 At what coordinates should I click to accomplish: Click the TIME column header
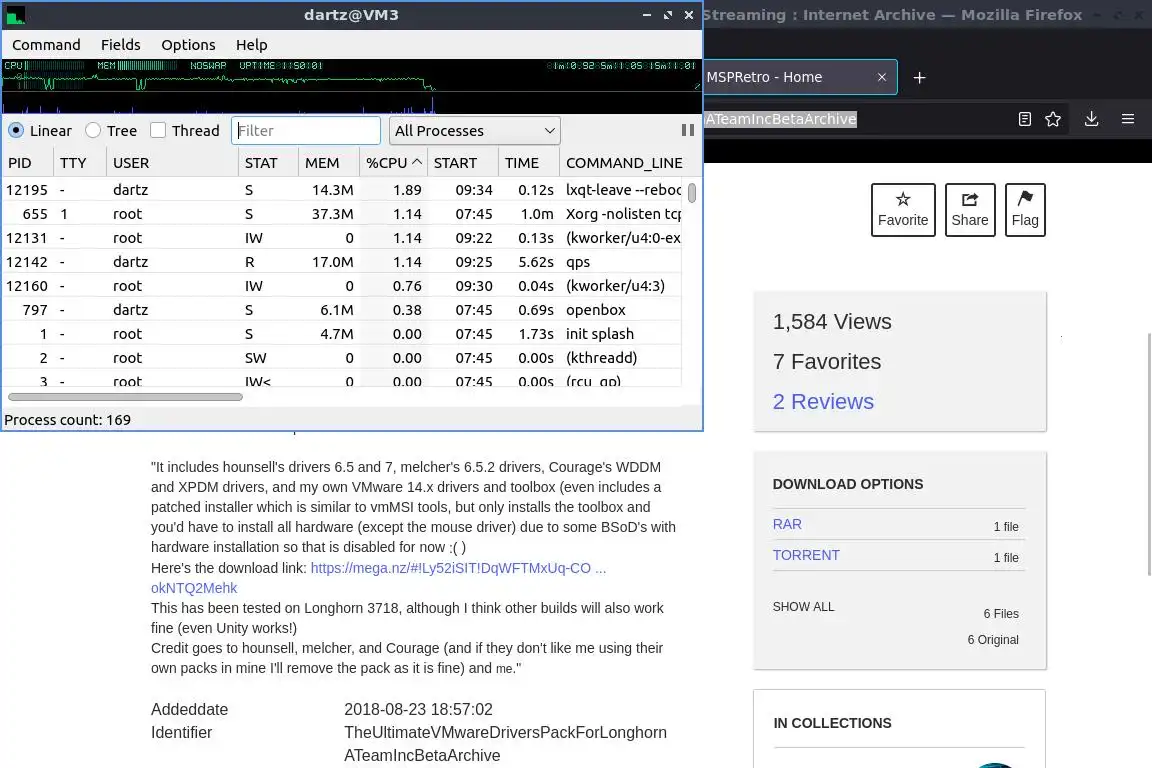point(529,163)
